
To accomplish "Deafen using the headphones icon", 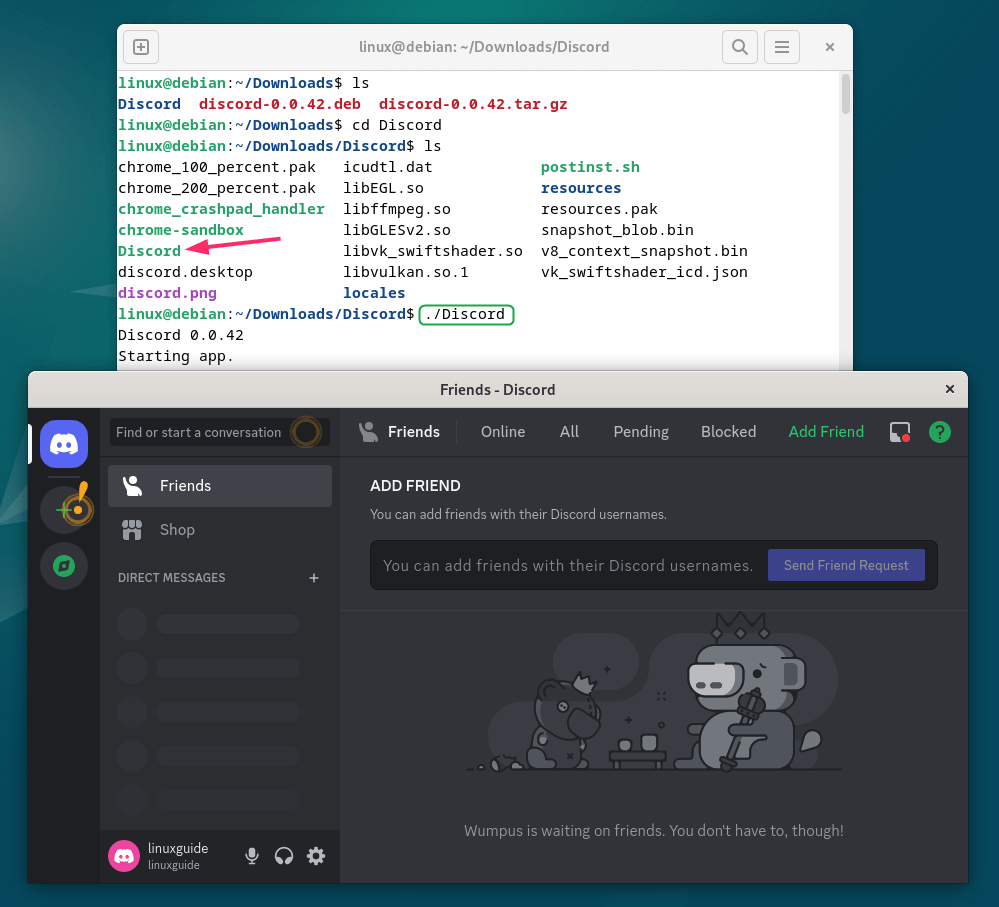I will (284, 856).
